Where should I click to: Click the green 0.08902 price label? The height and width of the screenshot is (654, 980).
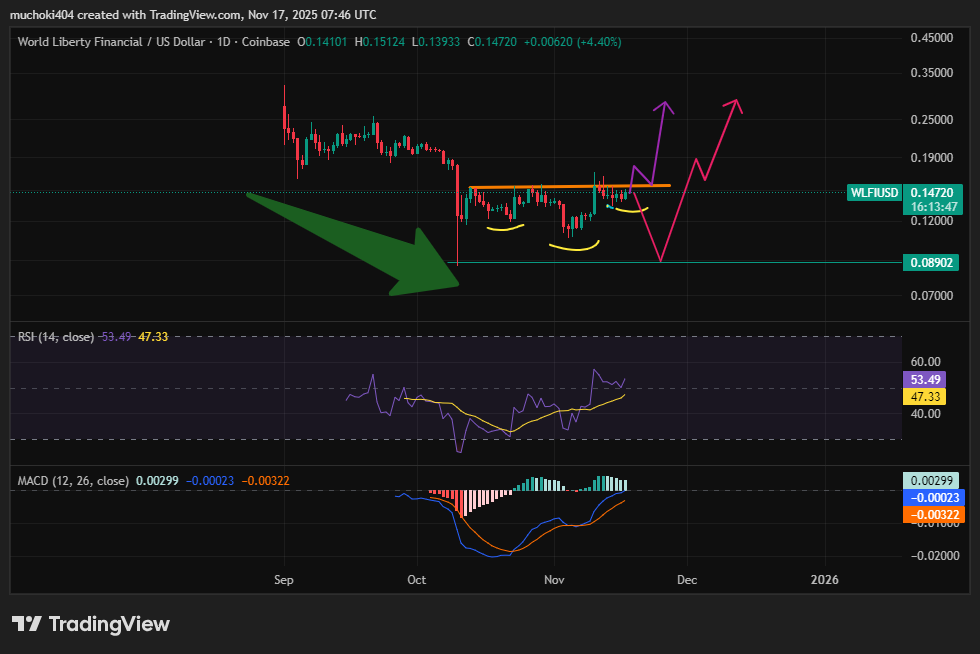pos(933,263)
